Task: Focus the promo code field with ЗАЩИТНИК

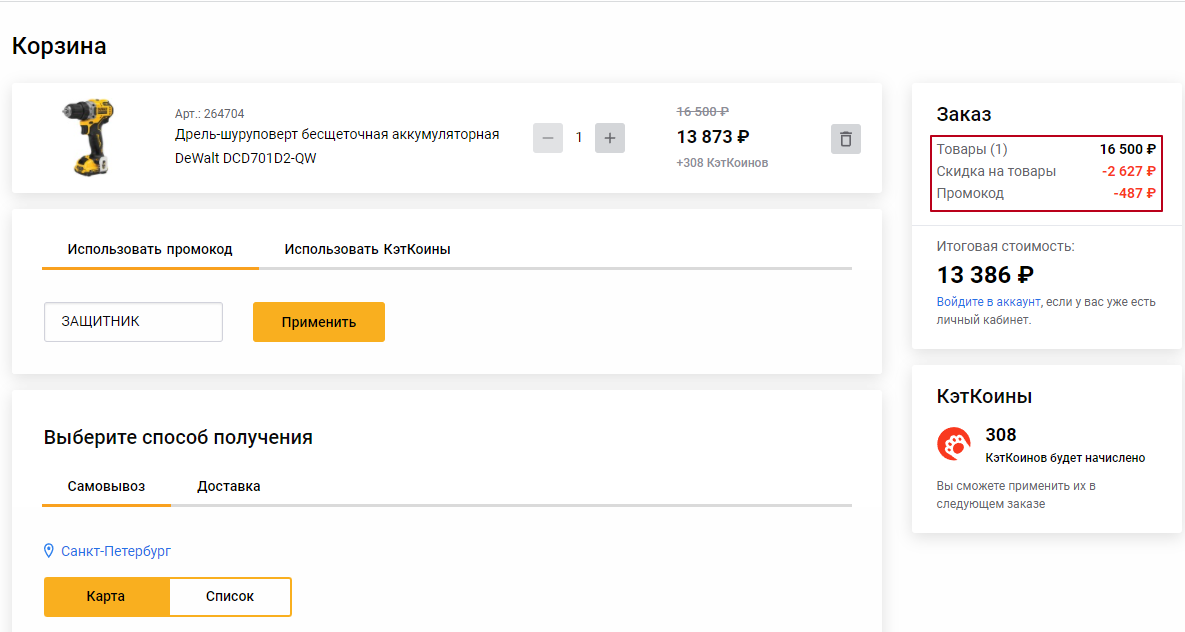Action: click(133, 322)
